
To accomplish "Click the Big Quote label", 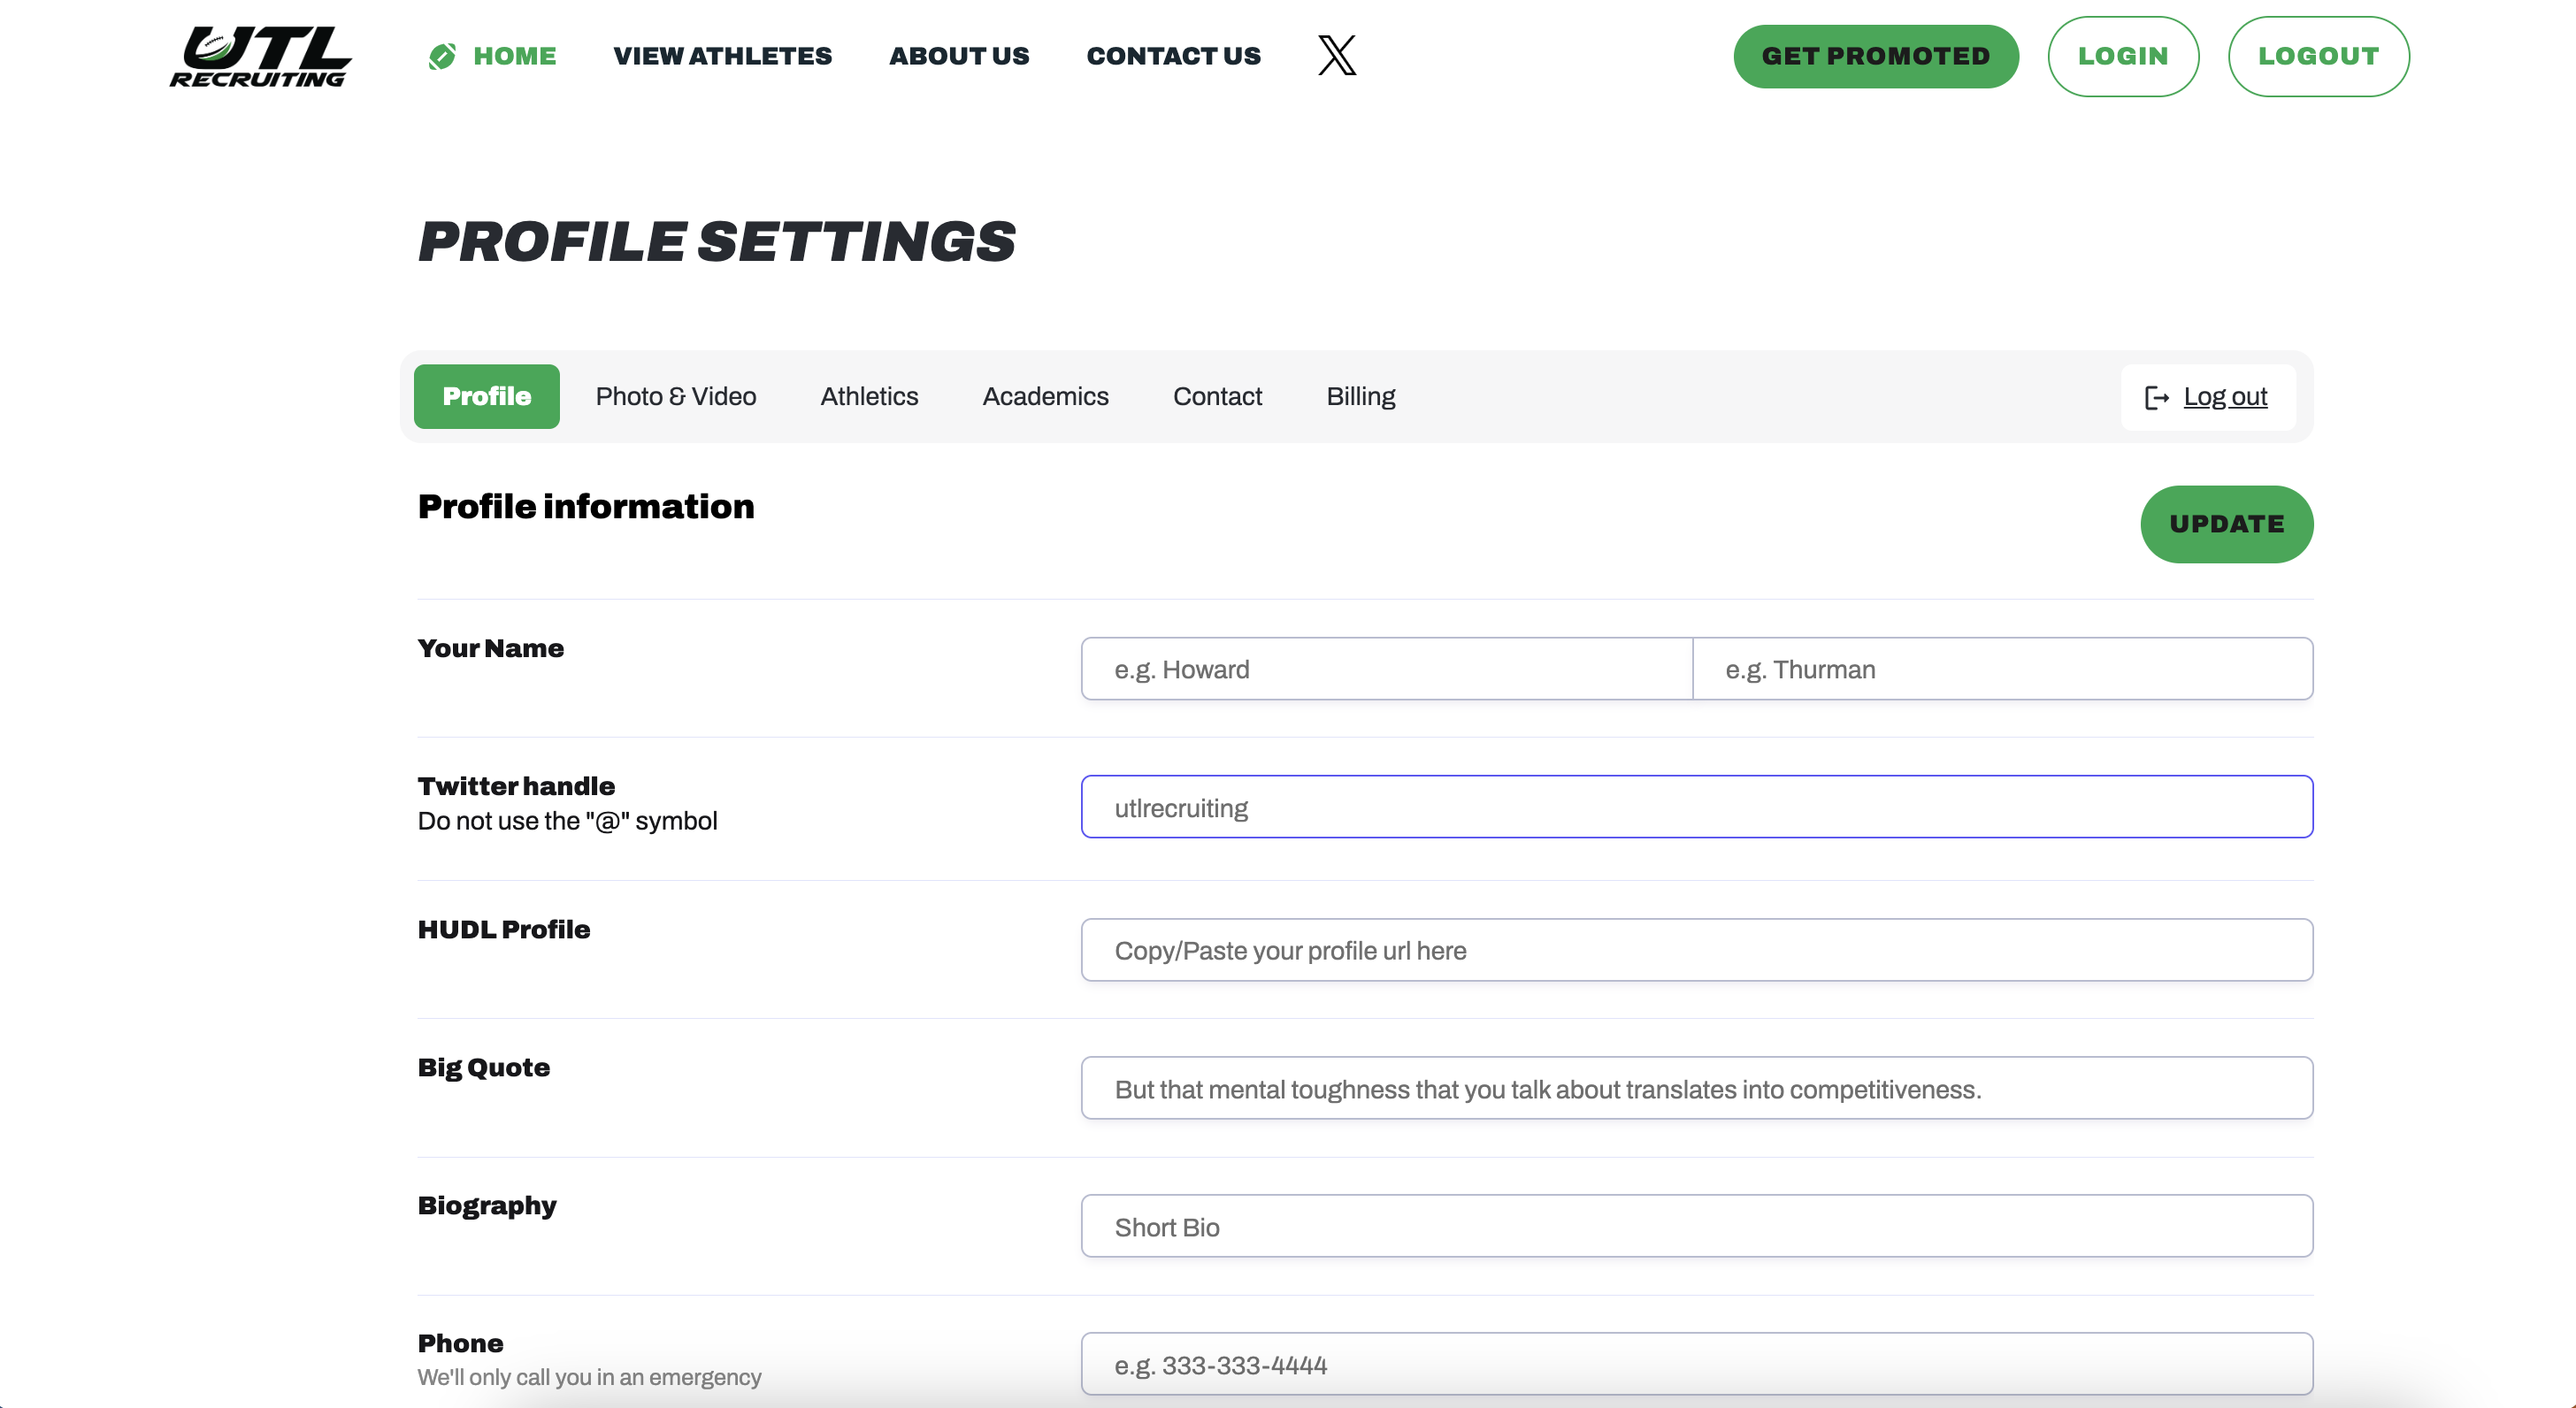I will coord(483,1068).
